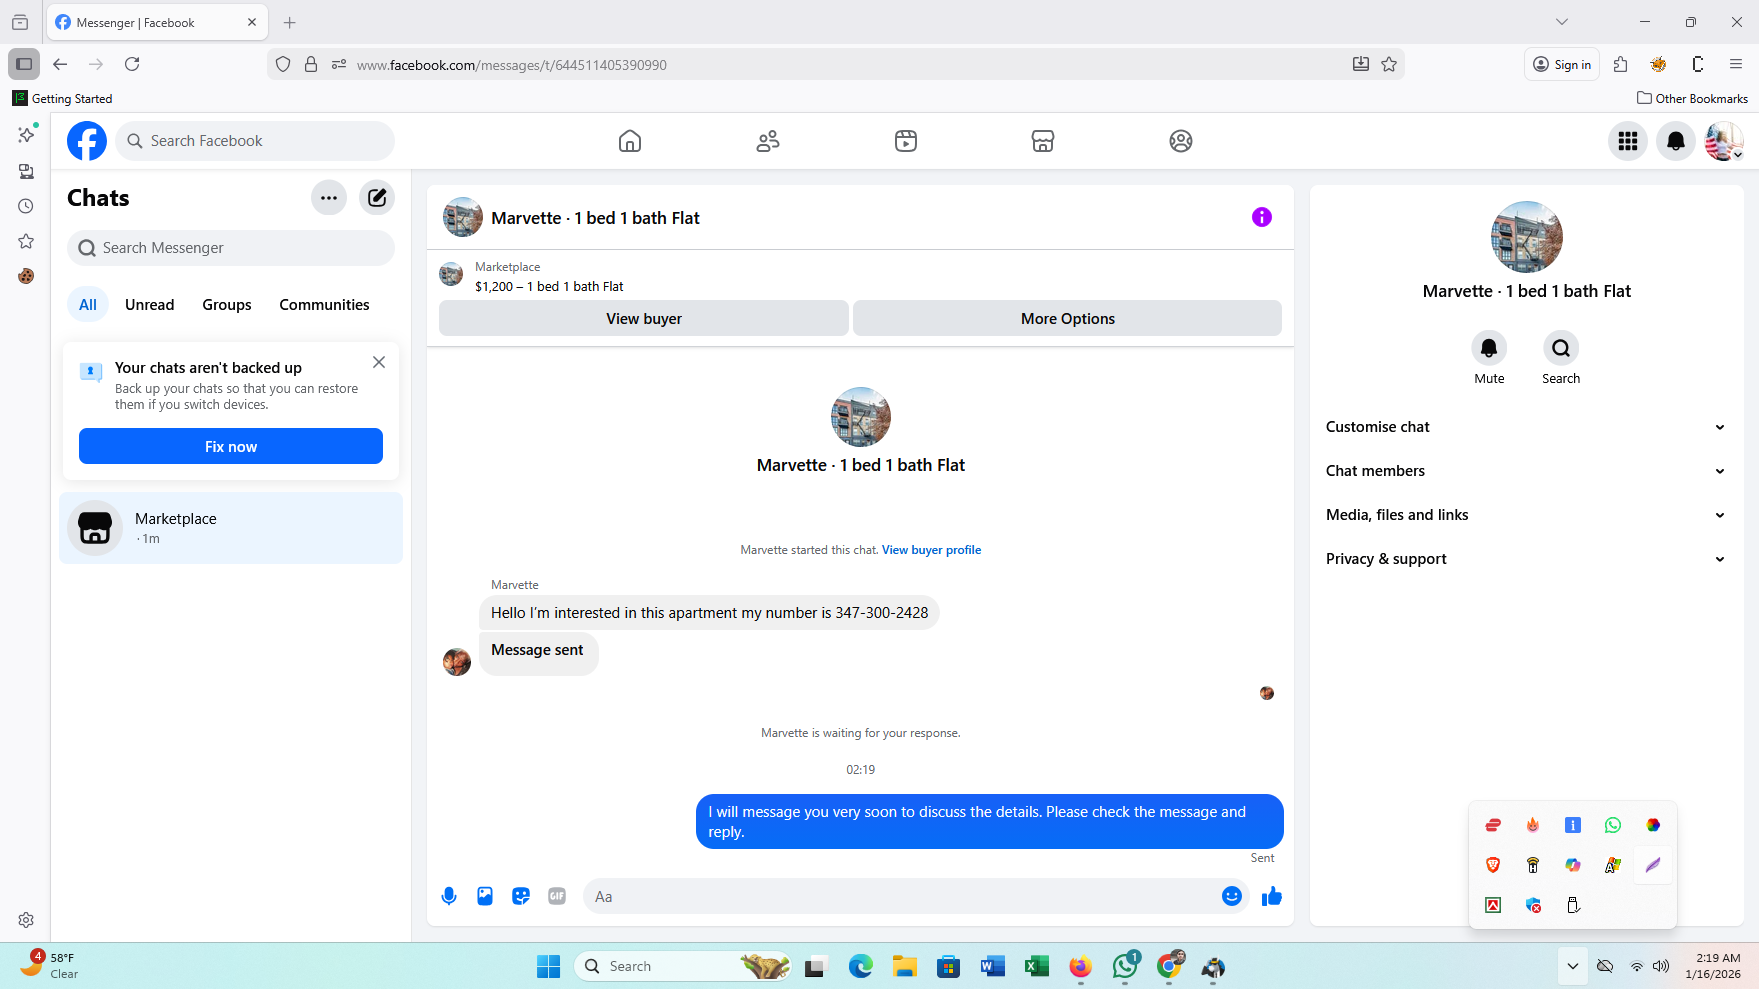The width and height of the screenshot is (1759, 989).
Task: Open the Facebook menu grid icon
Action: pos(1628,141)
